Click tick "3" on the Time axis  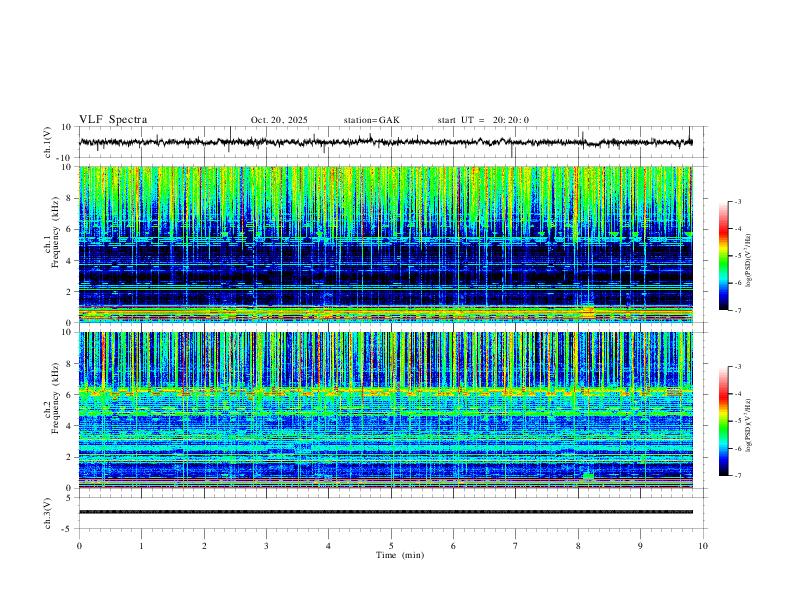pyautogui.click(x=266, y=546)
